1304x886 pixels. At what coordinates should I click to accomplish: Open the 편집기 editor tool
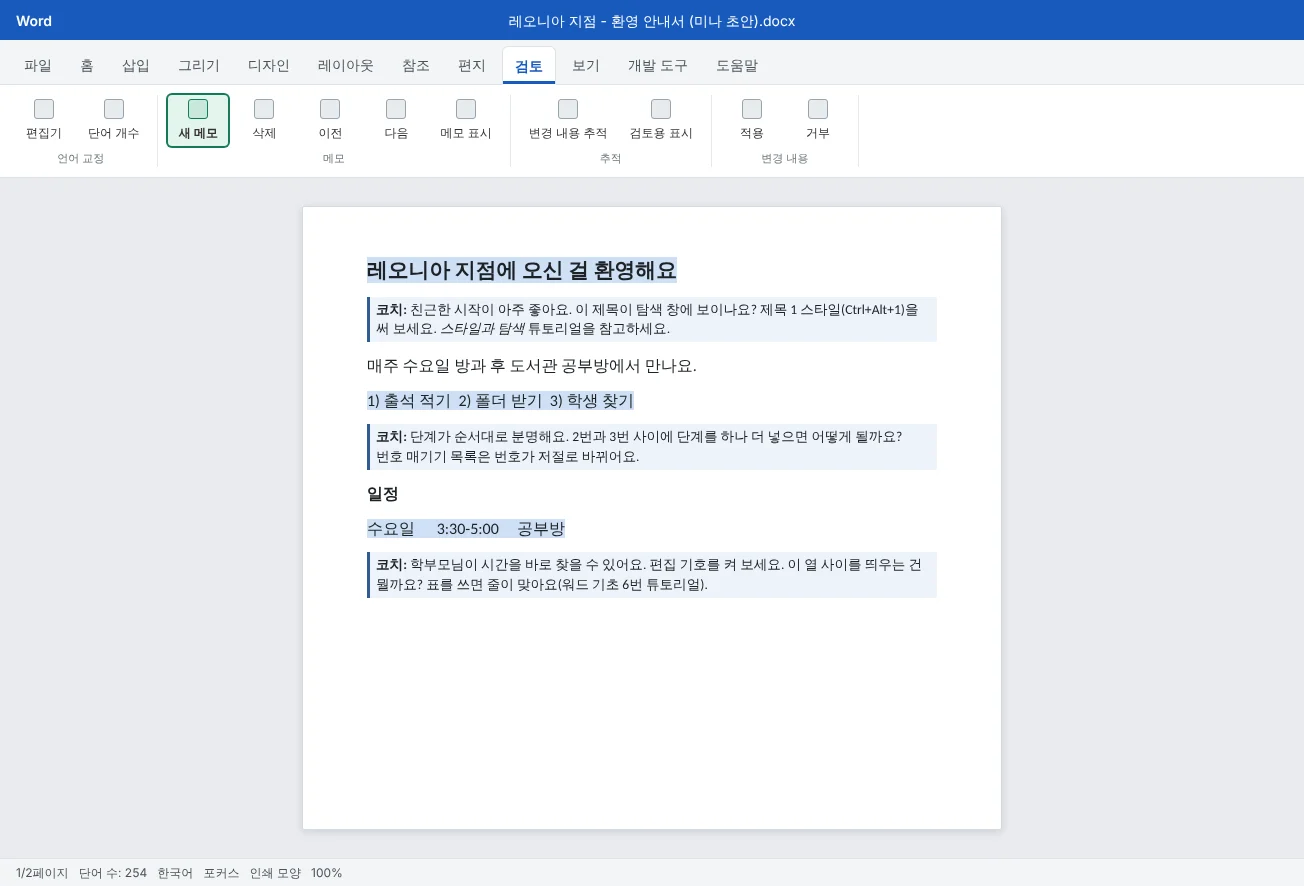44,120
